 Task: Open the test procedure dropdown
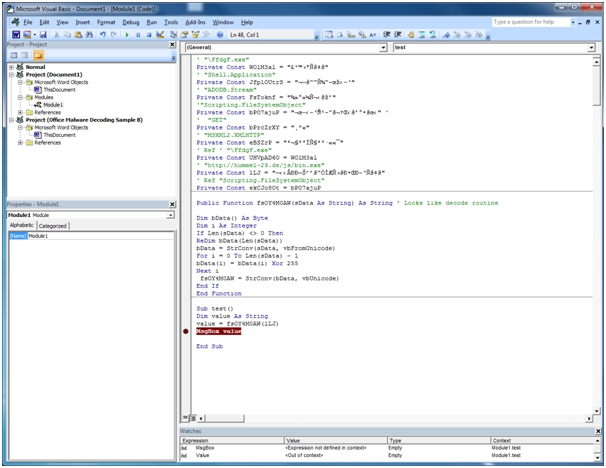coord(591,48)
